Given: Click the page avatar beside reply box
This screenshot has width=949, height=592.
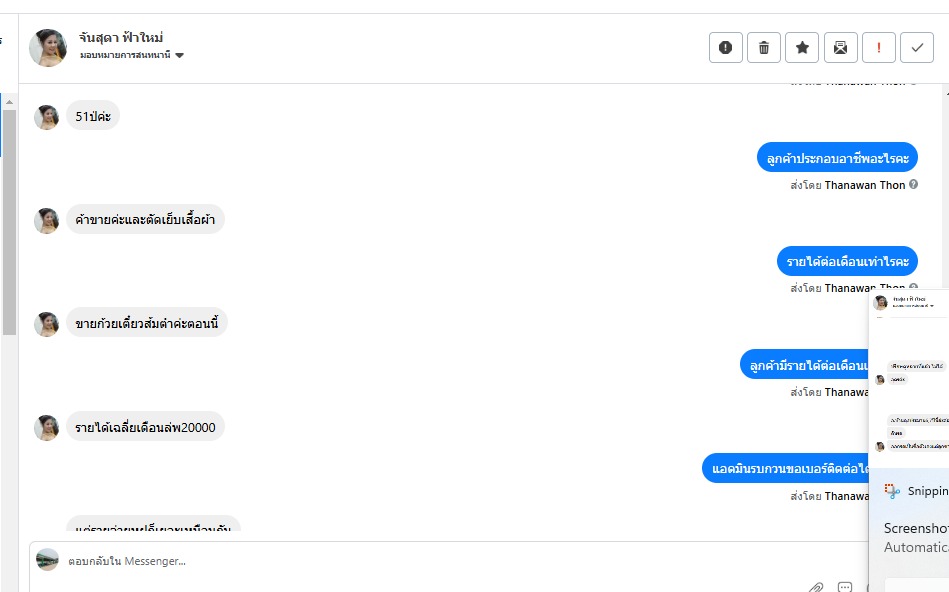Looking at the screenshot, I should tap(47, 560).
